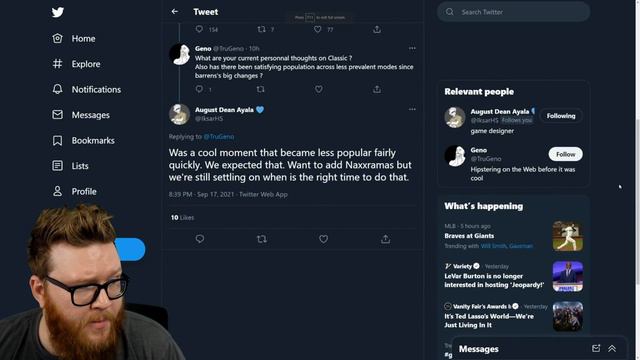The height and width of the screenshot is (360, 640).
Task: Follow Geno in Relevant people
Action: coord(565,154)
